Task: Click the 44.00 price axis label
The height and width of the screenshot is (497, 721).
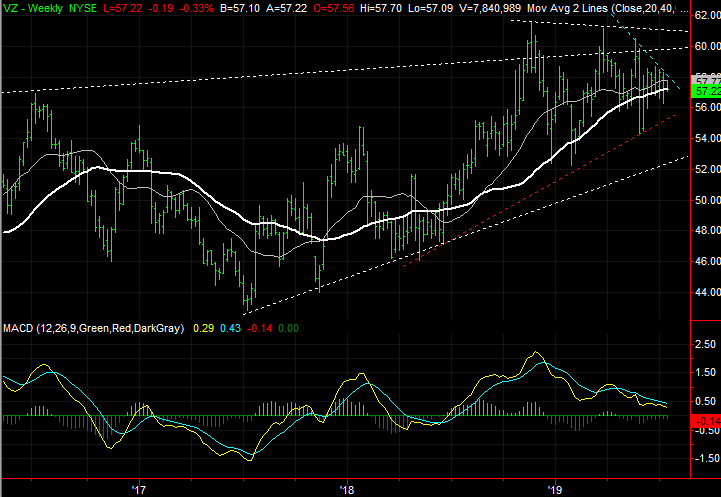Action: point(707,292)
